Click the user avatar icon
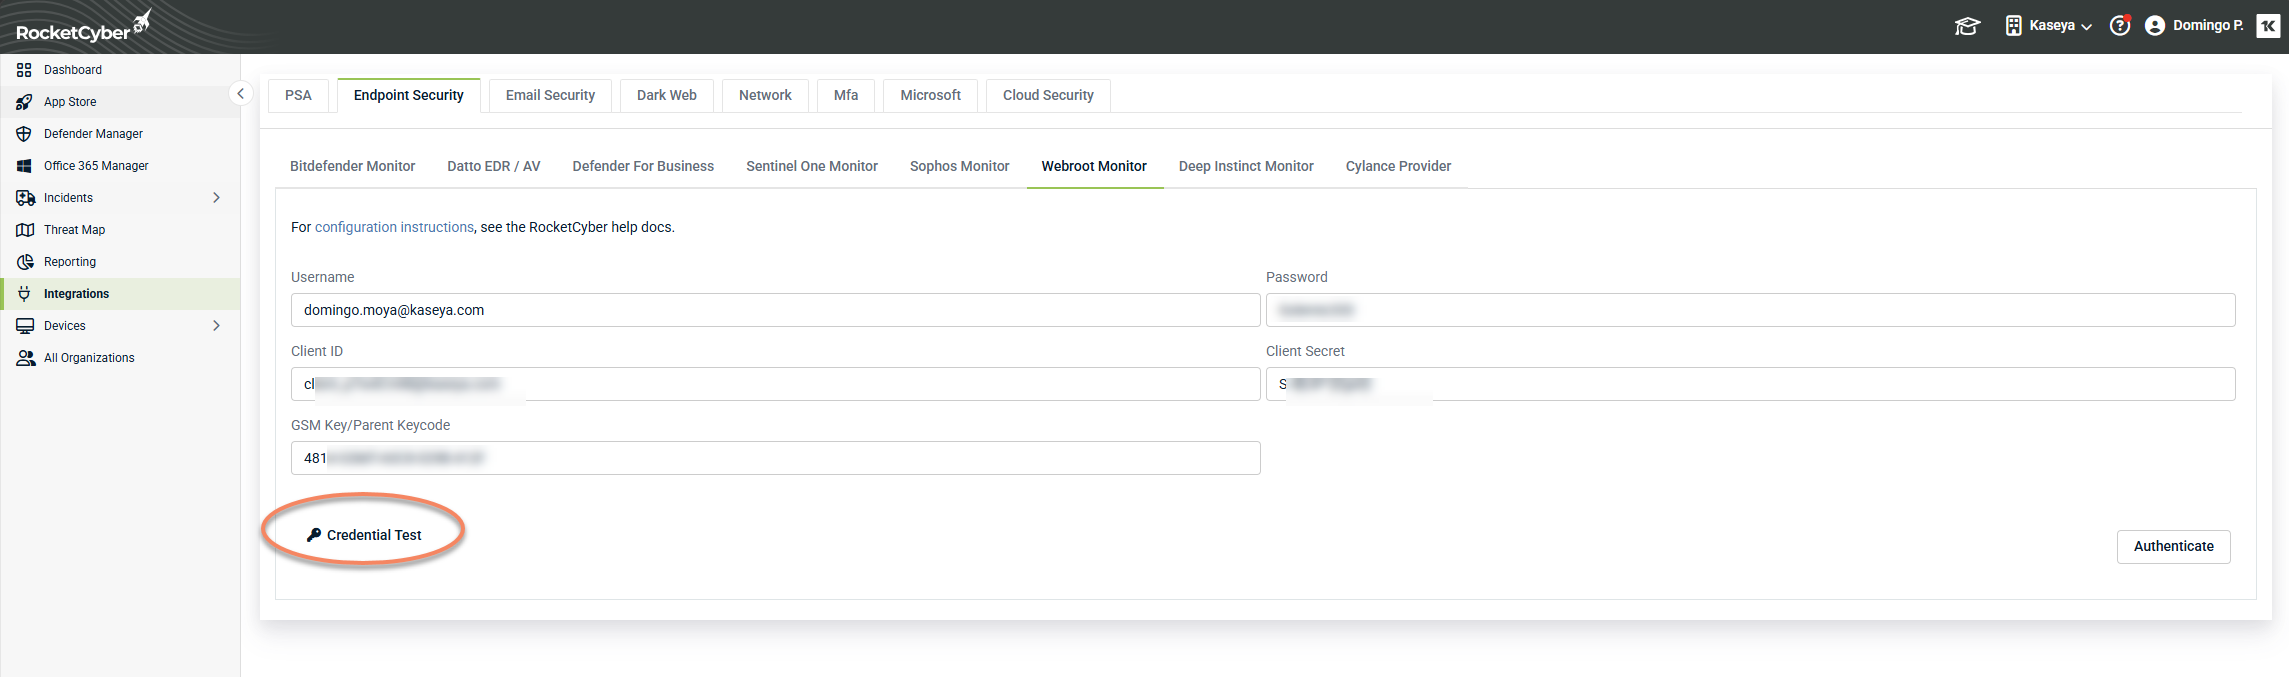The width and height of the screenshot is (2289, 677). (x=2155, y=26)
